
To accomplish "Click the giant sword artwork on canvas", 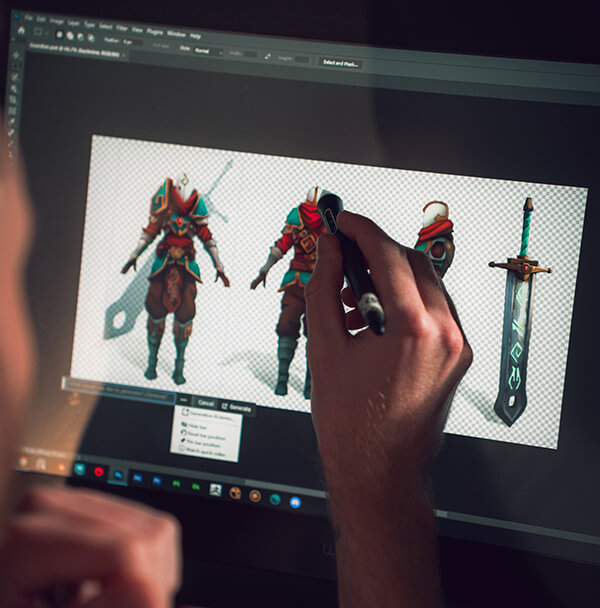I will coord(519,313).
